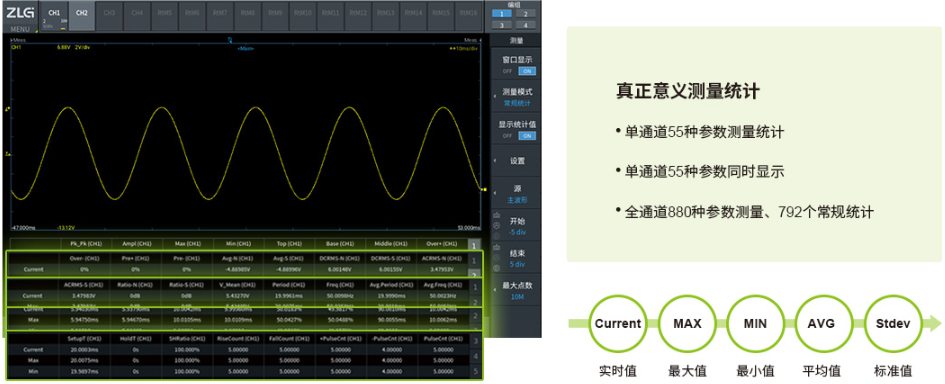Select group 1 under 编组
The width and height of the screenshot is (945, 384).
(501, 13)
